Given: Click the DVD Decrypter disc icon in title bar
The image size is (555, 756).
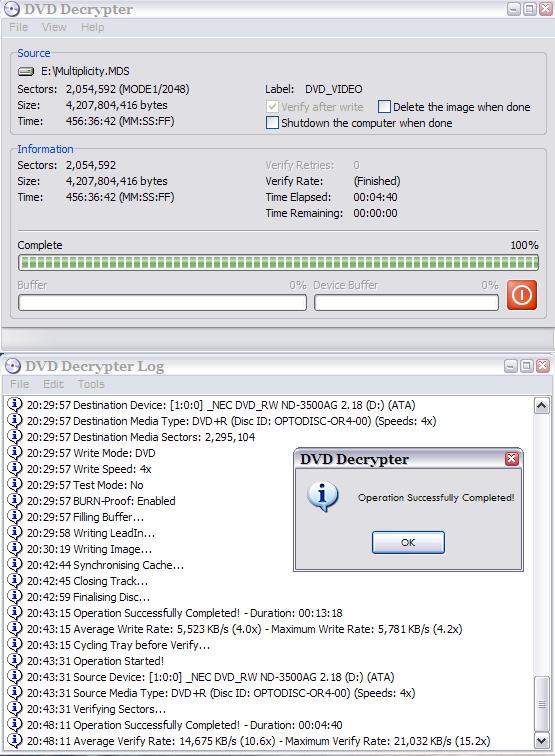Looking at the screenshot, I should pos(12,9).
